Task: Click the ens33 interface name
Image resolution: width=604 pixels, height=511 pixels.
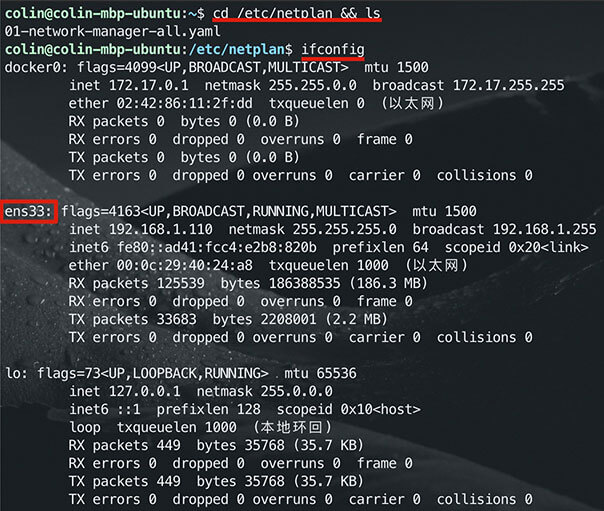Action: pyautogui.click(x=27, y=212)
